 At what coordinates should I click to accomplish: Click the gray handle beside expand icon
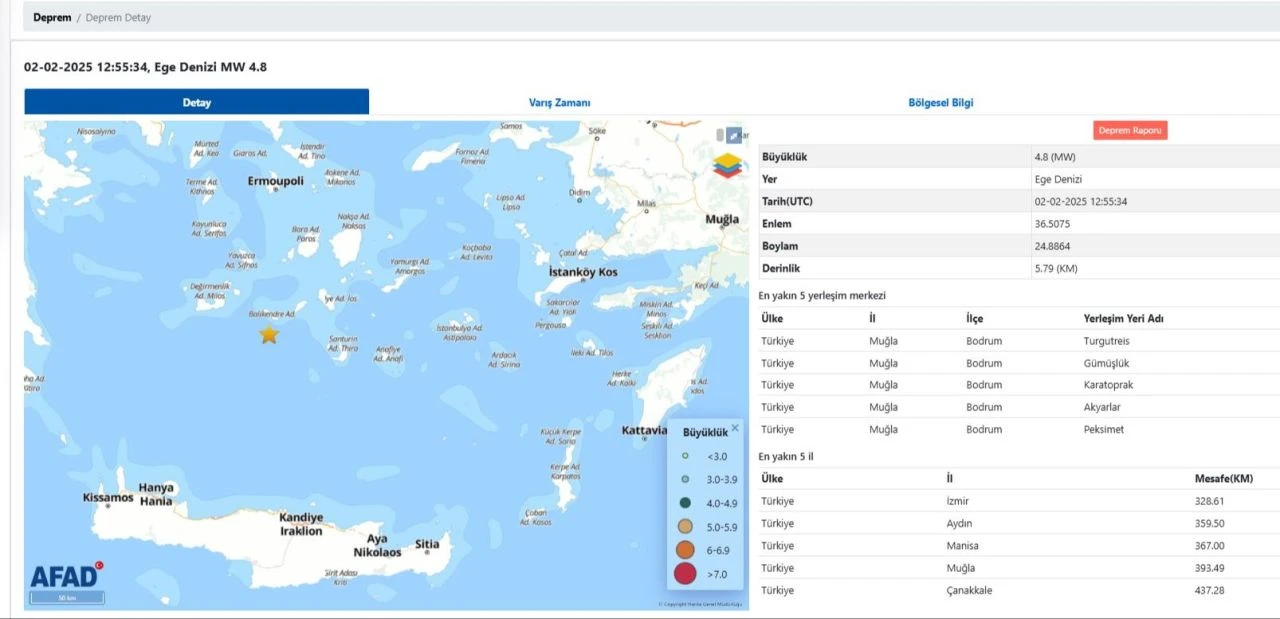pyautogui.click(x=719, y=135)
